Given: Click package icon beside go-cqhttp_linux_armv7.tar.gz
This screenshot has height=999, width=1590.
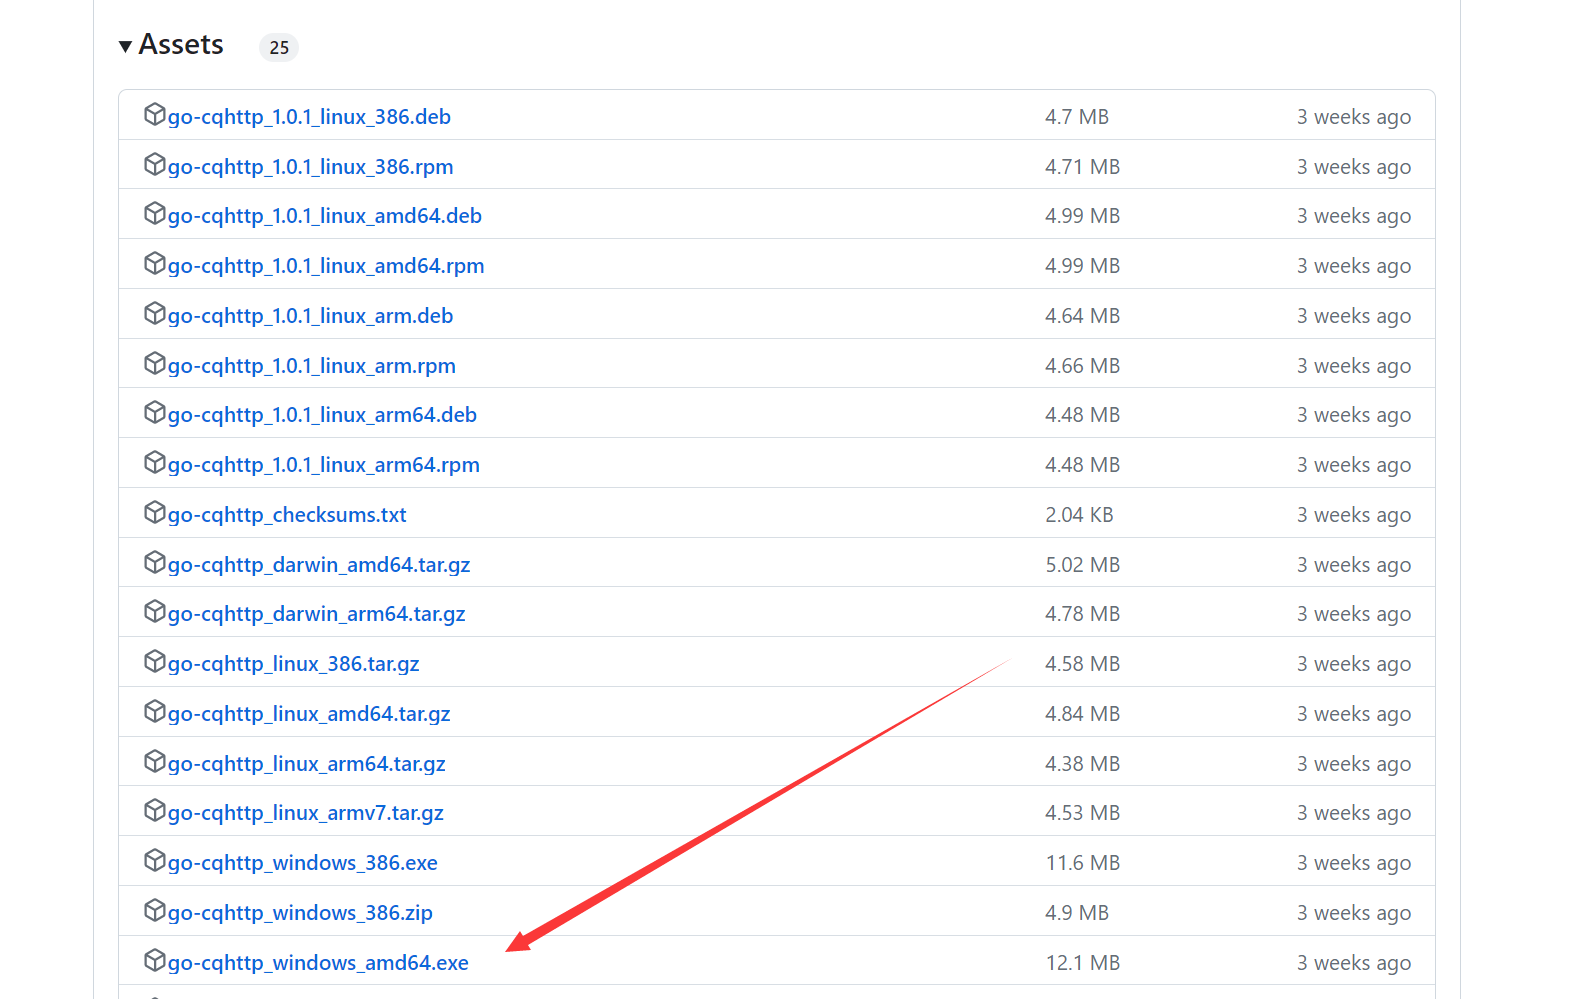Looking at the screenshot, I should click(x=154, y=810).
